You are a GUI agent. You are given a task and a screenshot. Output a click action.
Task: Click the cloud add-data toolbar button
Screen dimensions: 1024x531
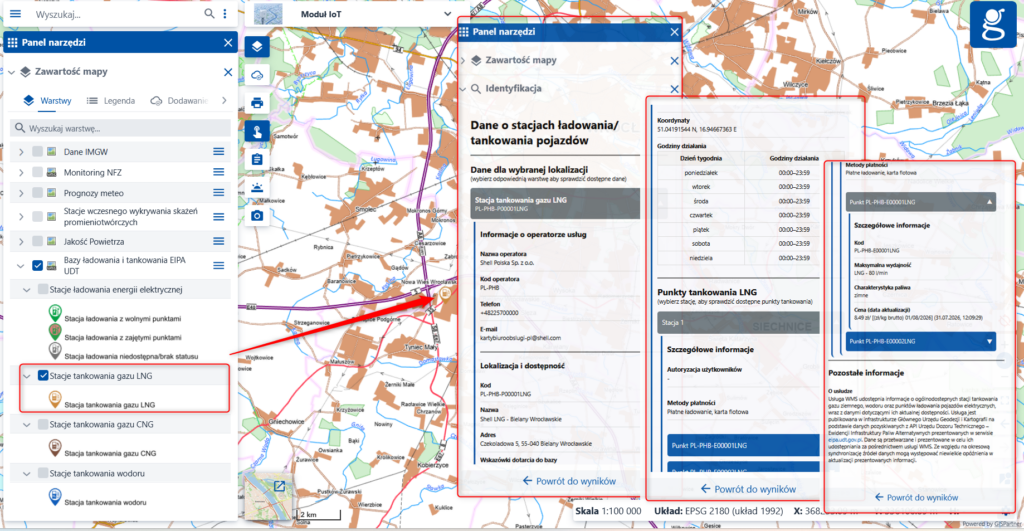point(257,74)
